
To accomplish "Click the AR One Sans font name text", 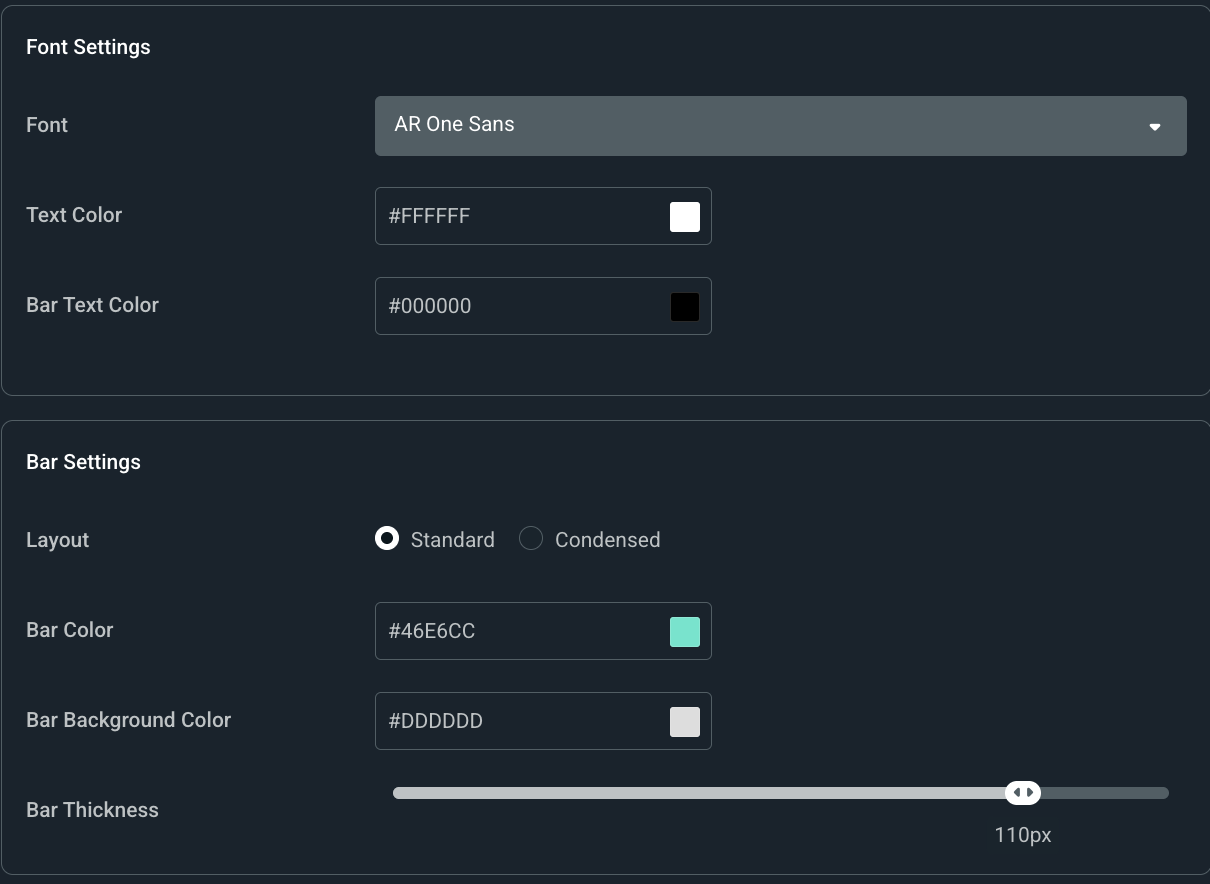I will pyautogui.click(x=454, y=124).
